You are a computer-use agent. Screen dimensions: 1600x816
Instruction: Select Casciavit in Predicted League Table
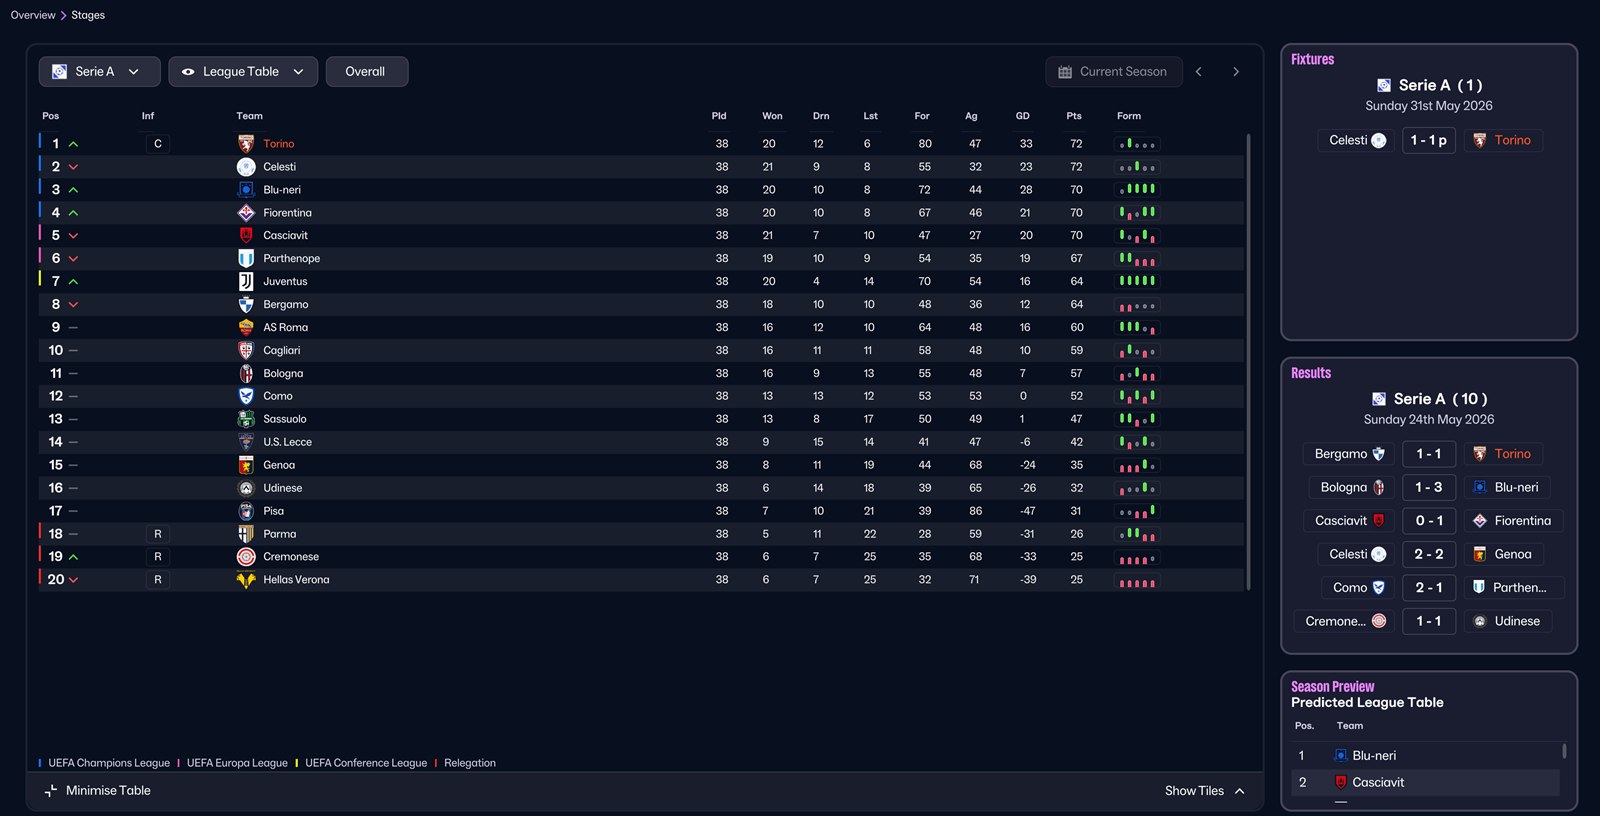[x=1378, y=783]
